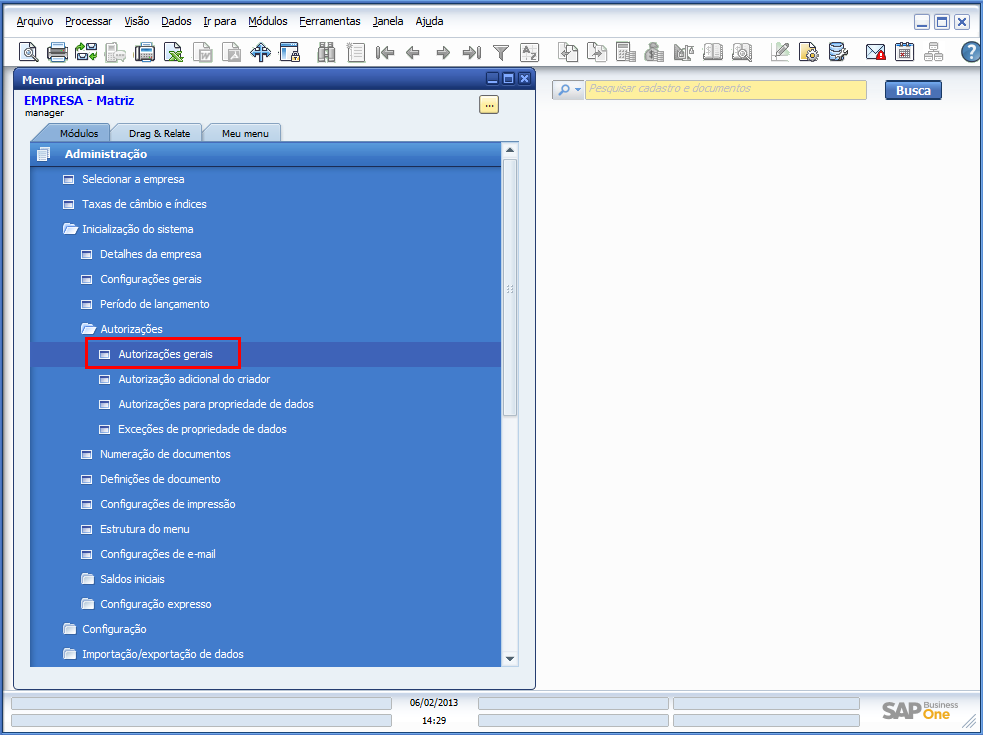This screenshot has height=735, width=983.
Task: Open messages/alerts envelope icon
Action: coord(875,52)
